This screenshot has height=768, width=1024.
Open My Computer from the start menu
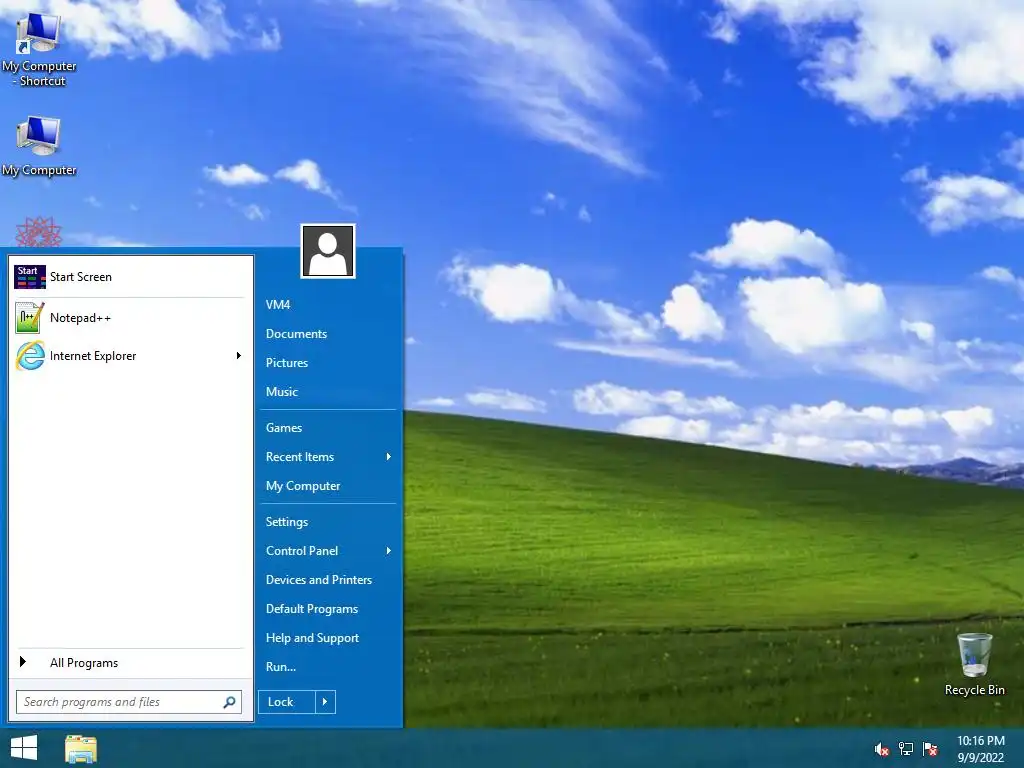click(328, 486)
